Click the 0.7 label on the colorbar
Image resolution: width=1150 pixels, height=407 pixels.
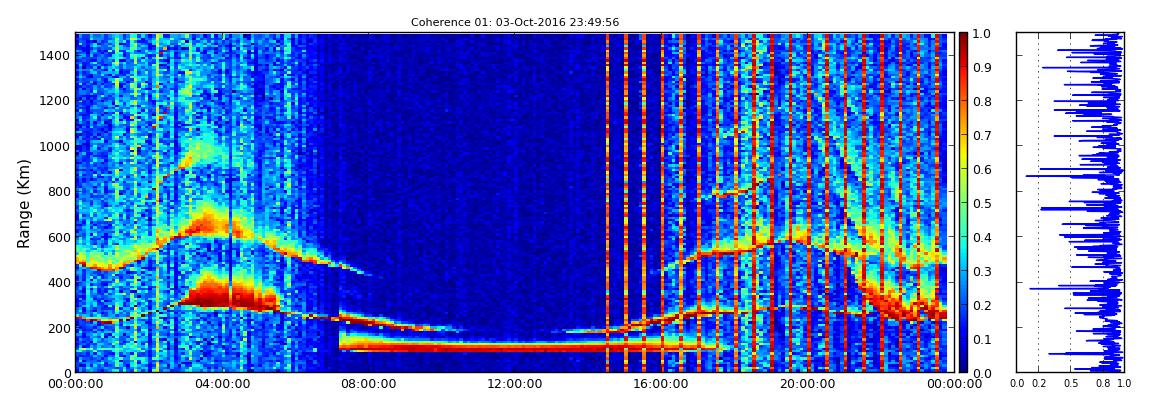click(x=983, y=136)
